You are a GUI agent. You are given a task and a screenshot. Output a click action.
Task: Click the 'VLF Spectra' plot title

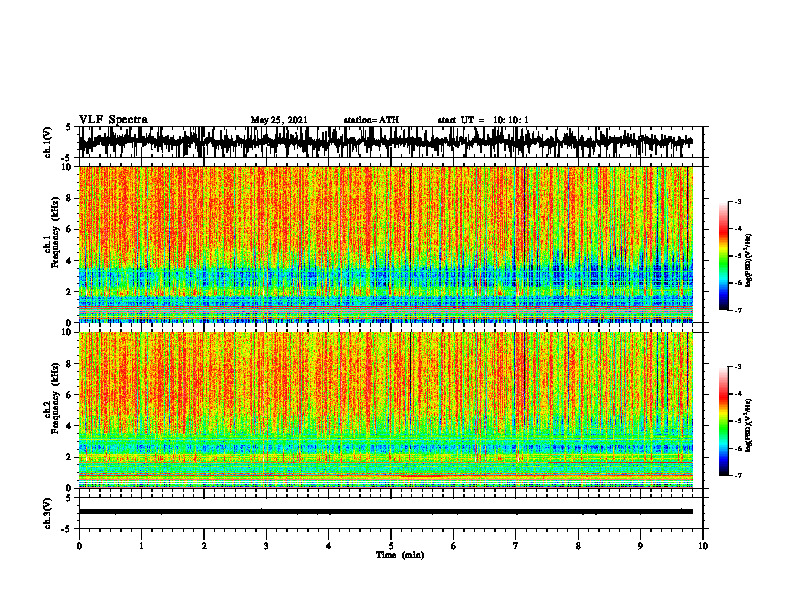pyautogui.click(x=113, y=120)
